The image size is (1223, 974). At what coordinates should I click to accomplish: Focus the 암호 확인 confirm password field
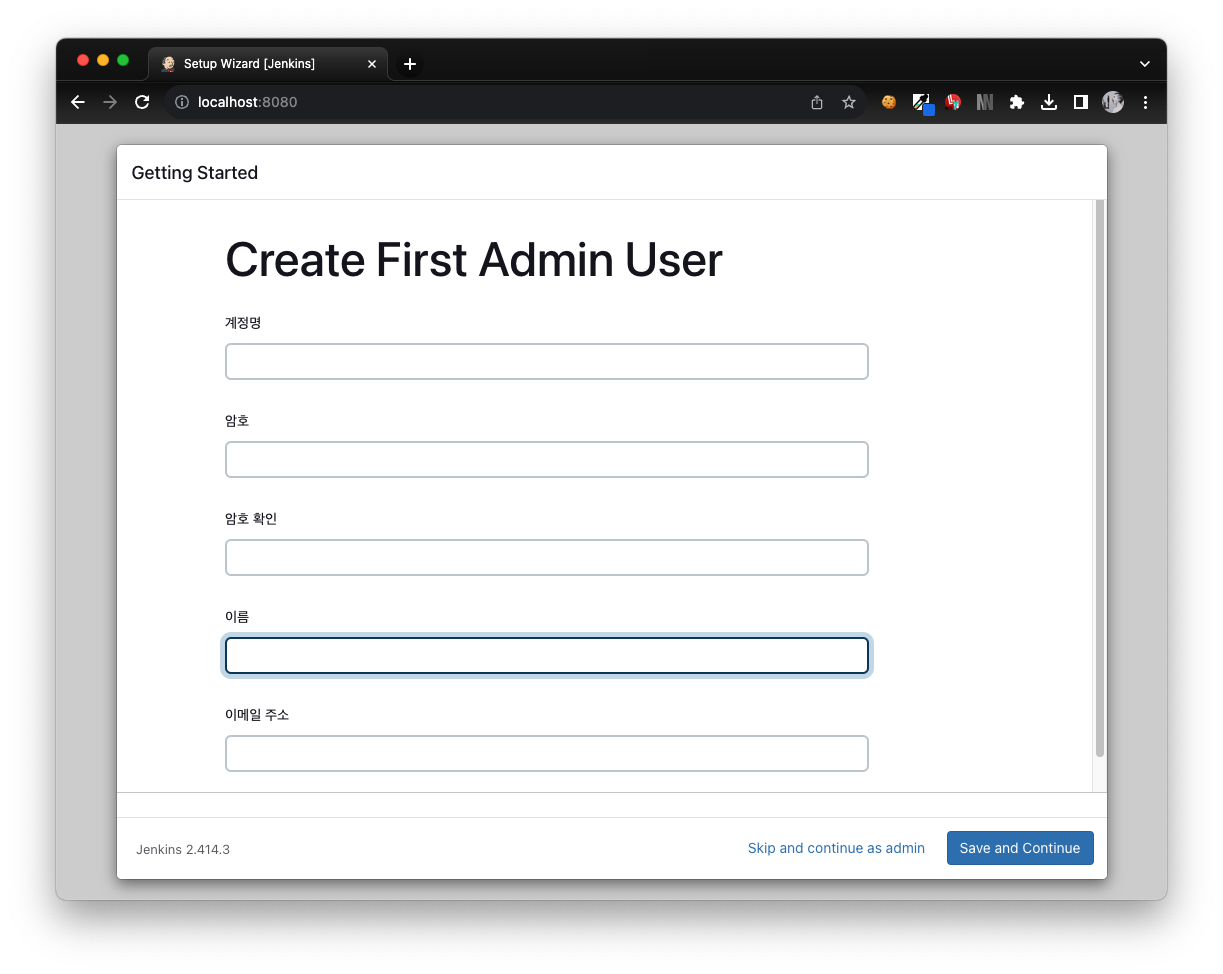pyautogui.click(x=547, y=557)
